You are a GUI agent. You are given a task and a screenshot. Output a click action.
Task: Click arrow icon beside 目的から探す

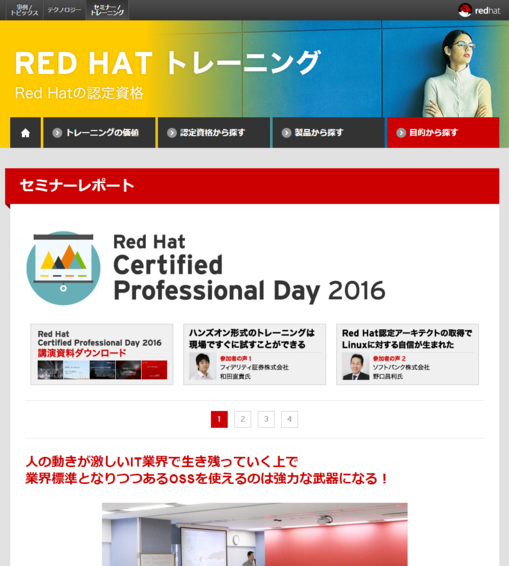(x=401, y=133)
